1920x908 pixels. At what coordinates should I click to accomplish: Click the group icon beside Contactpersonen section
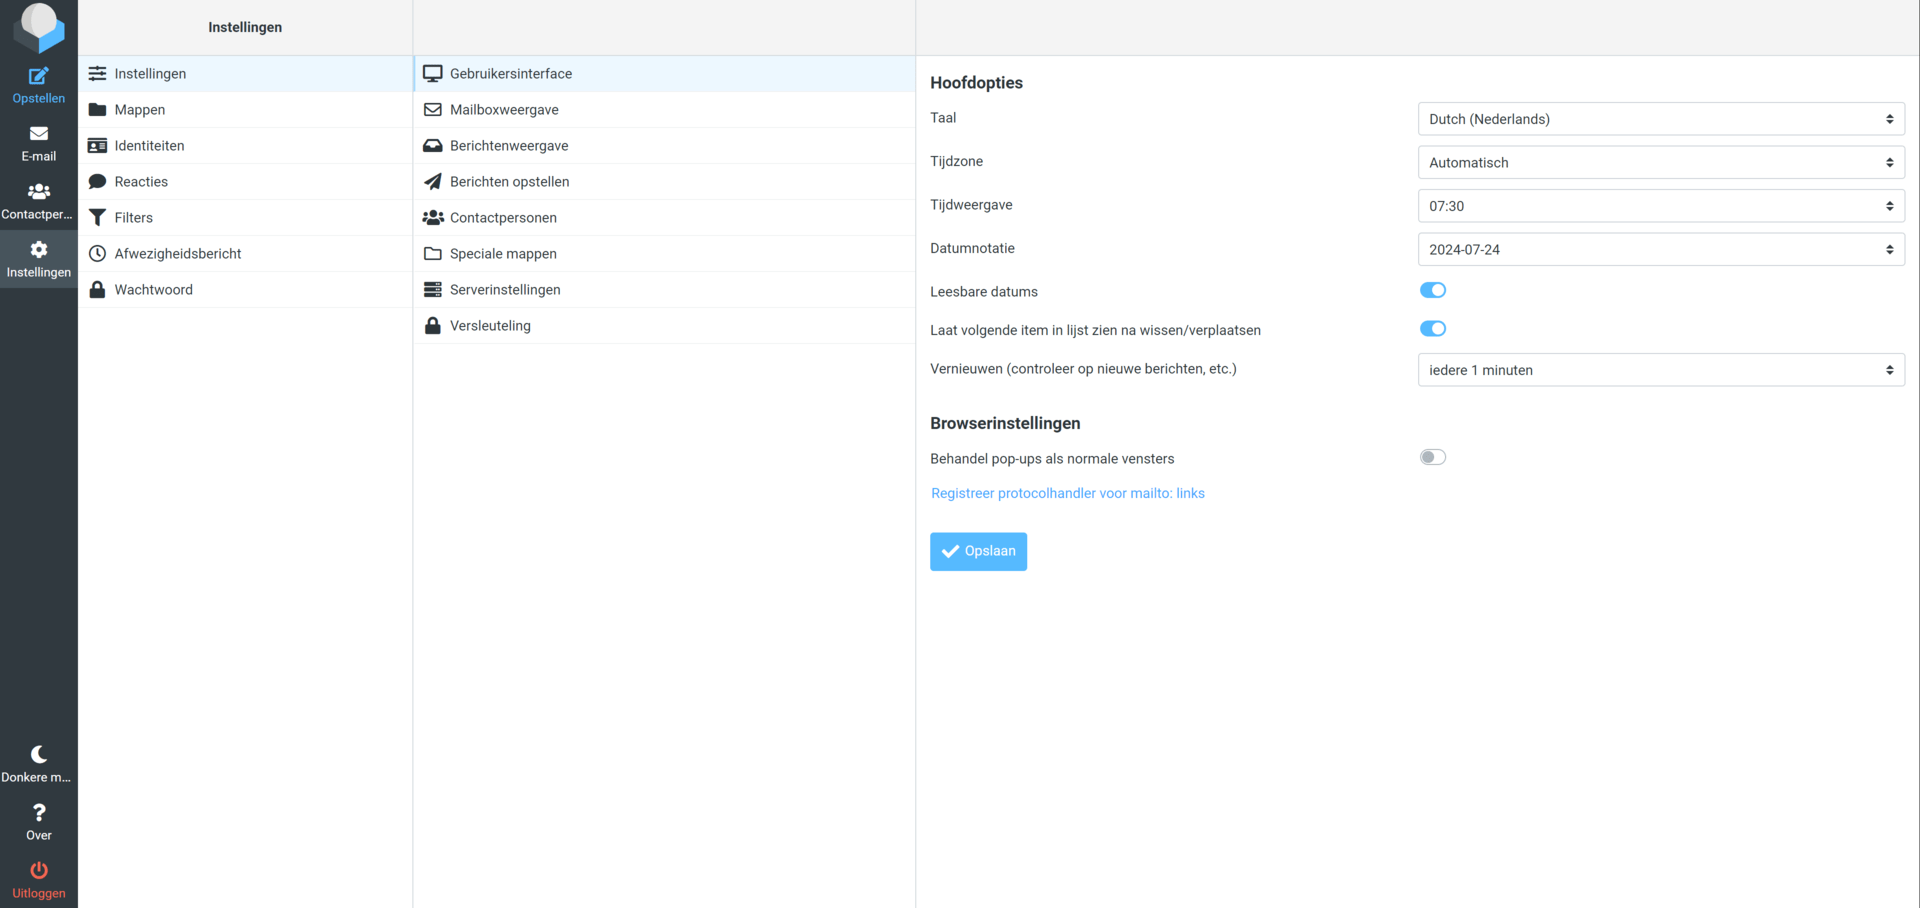coord(432,217)
